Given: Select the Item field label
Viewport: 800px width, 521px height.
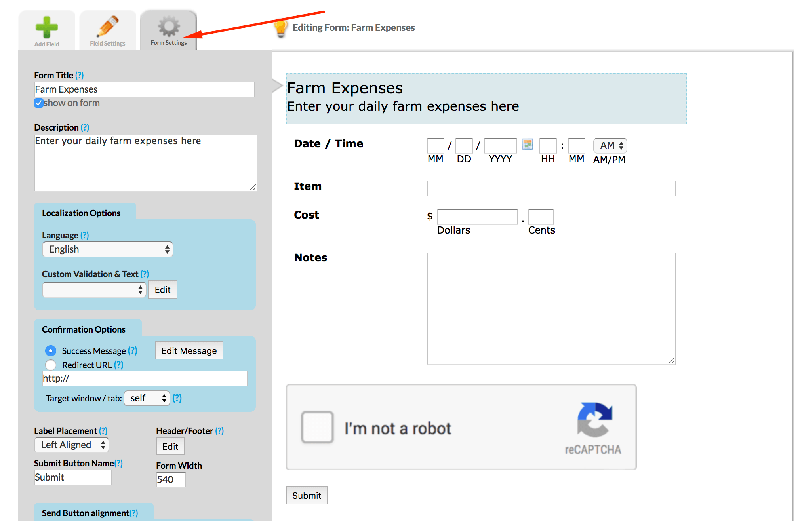Looking at the screenshot, I should (x=308, y=186).
